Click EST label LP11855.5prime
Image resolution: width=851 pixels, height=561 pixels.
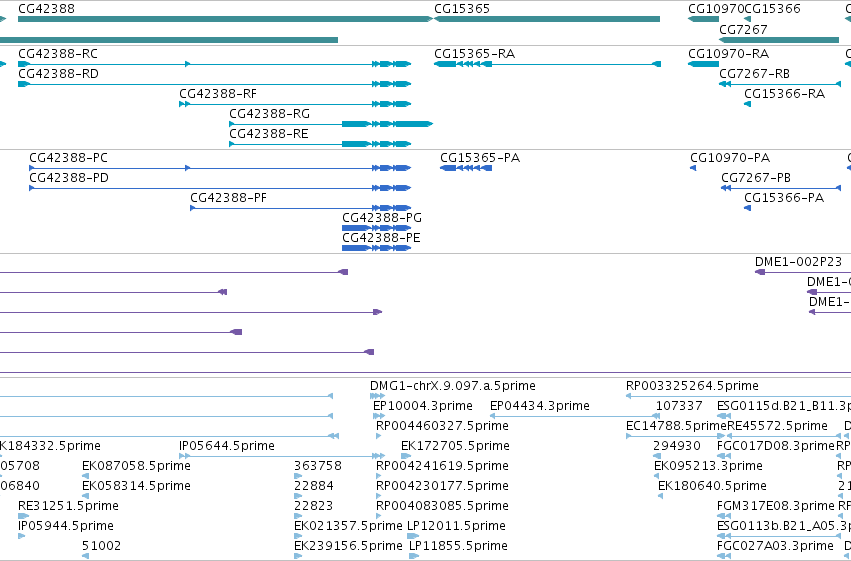[459, 546]
